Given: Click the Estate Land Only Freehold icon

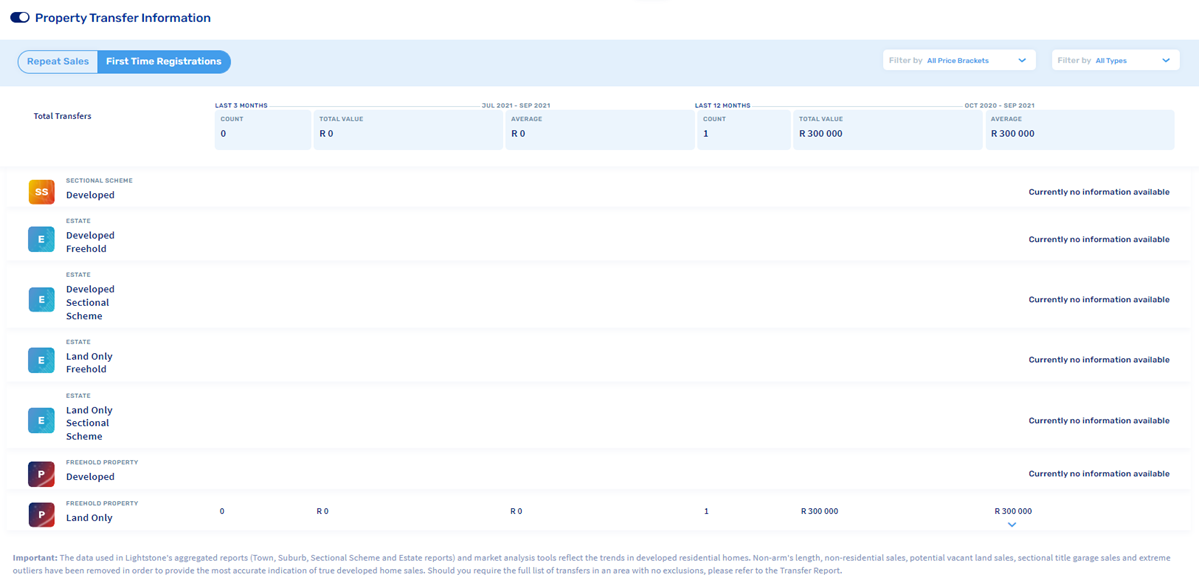Looking at the screenshot, I should [x=41, y=360].
